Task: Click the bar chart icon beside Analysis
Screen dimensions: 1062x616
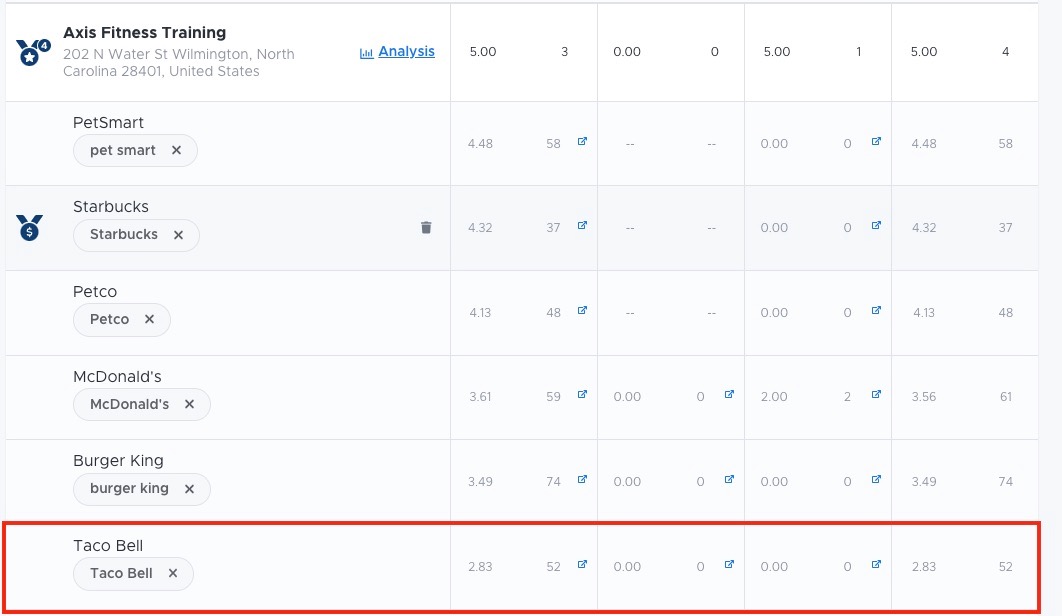Action: coord(366,53)
